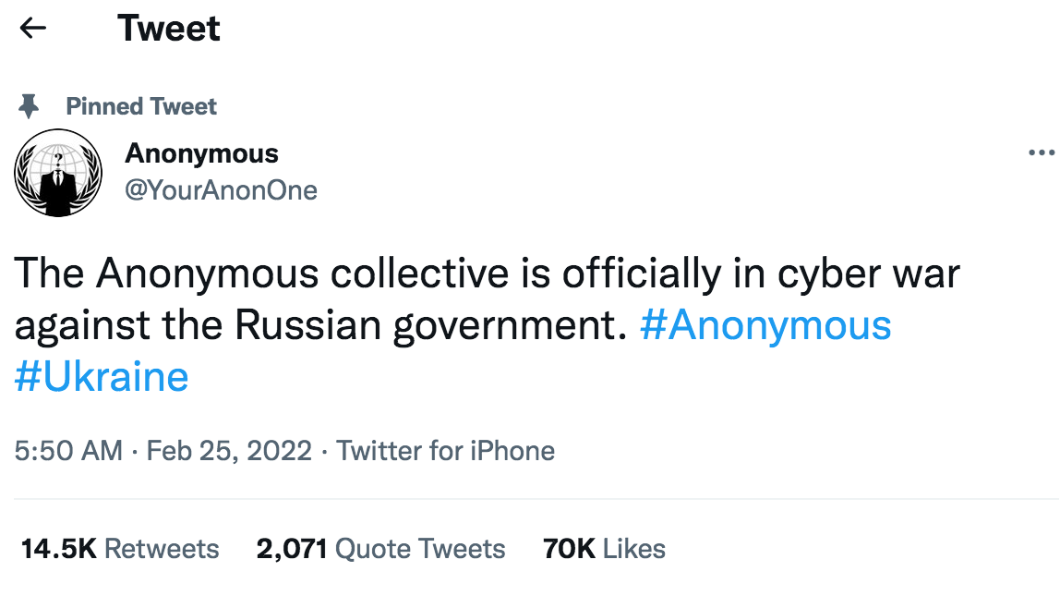The image size is (1060, 596).
Task: Open the Anonymous profile avatar
Action: point(58,173)
